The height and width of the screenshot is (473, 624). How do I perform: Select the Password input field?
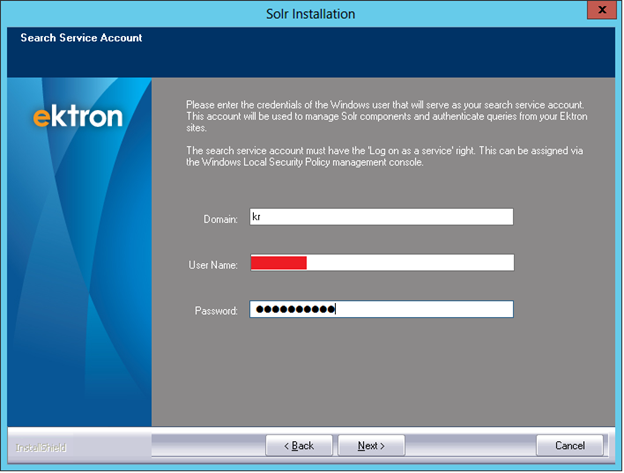420,310
